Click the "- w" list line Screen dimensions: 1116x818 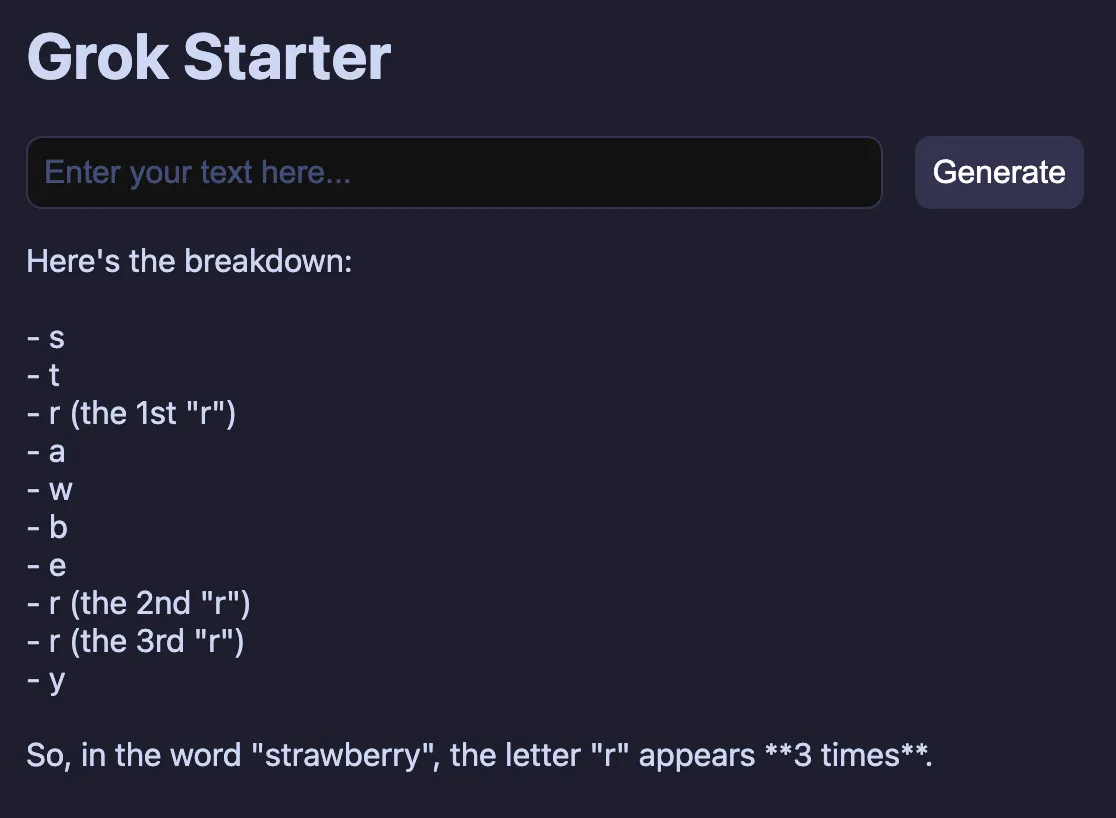49,490
